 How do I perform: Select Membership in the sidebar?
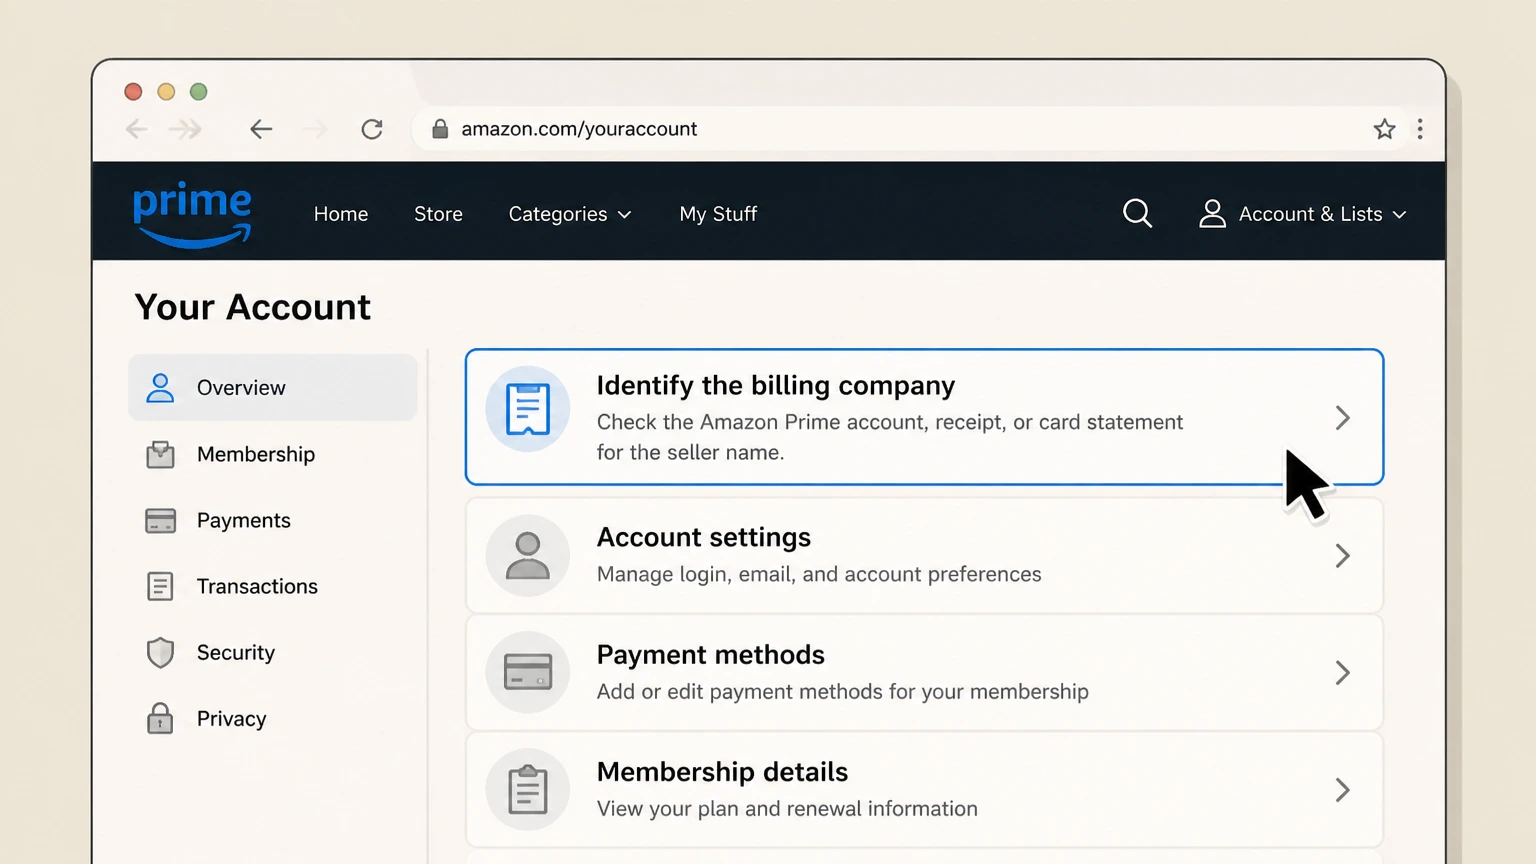click(273, 454)
